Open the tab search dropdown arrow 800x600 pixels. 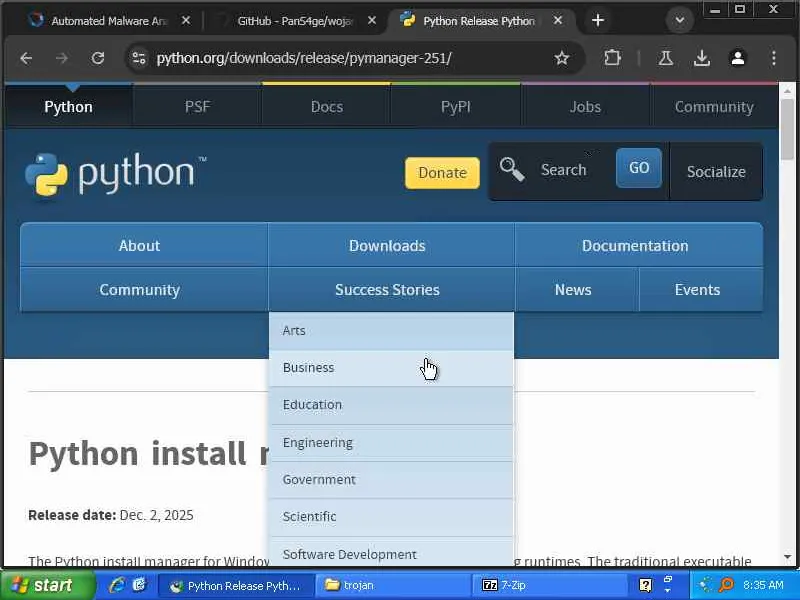[x=680, y=20]
